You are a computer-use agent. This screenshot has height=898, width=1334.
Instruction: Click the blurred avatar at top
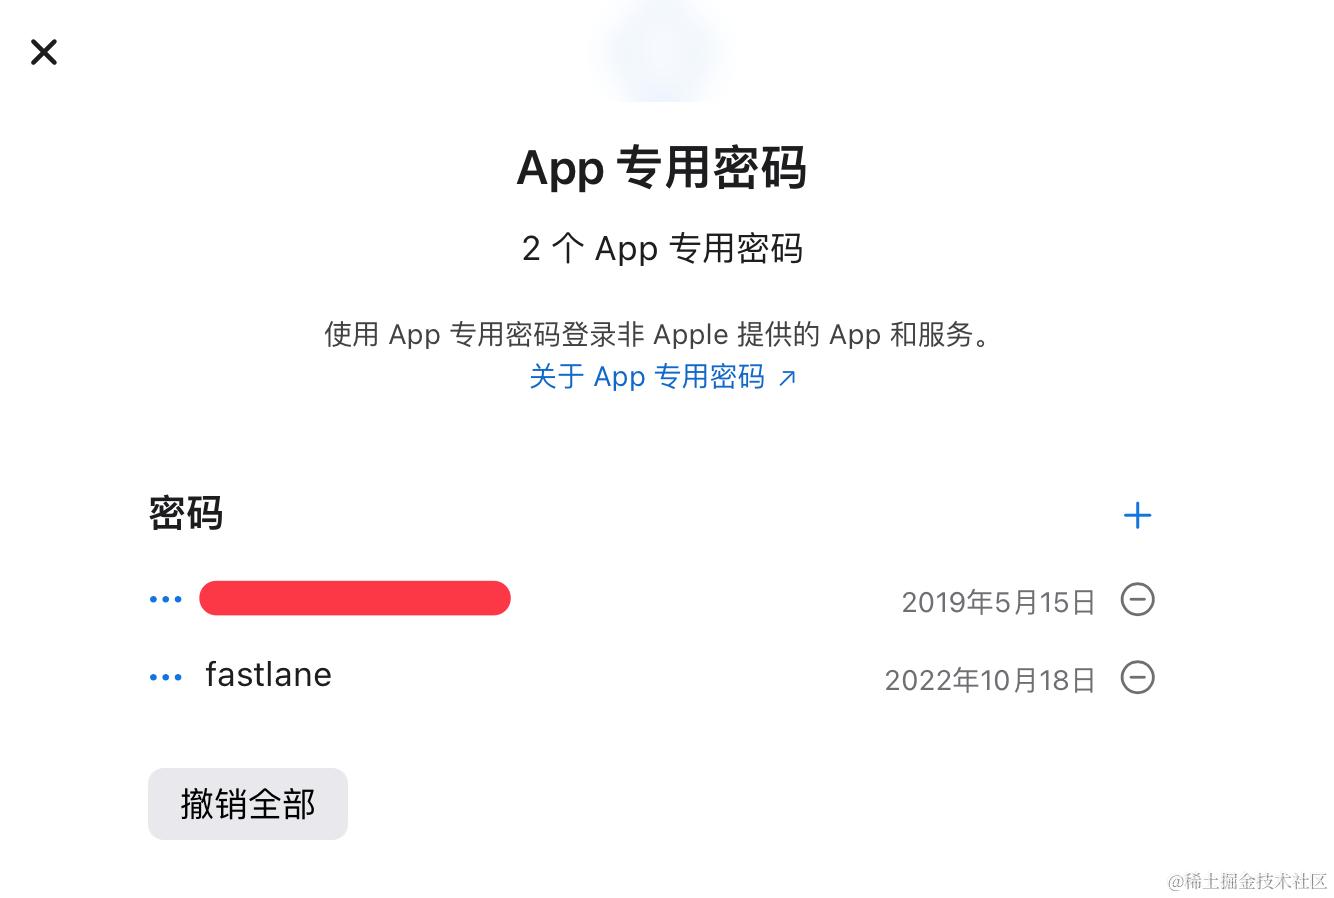pyautogui.click(x=660, y=50)
